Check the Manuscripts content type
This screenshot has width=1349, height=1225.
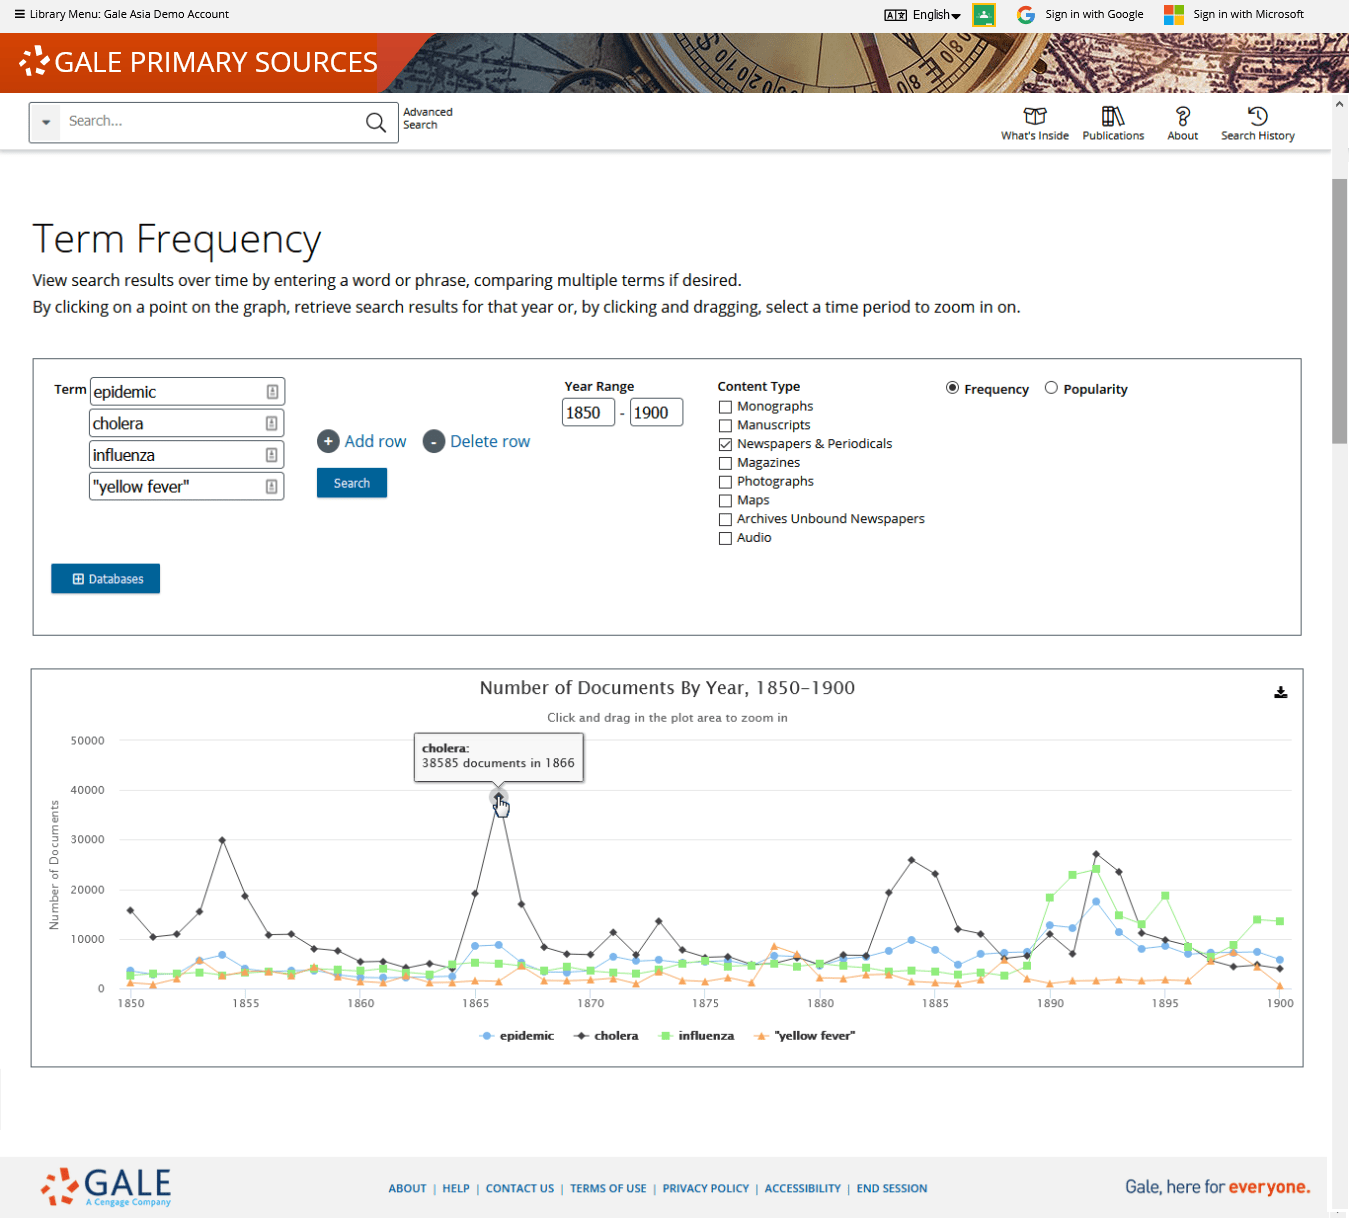725,426
